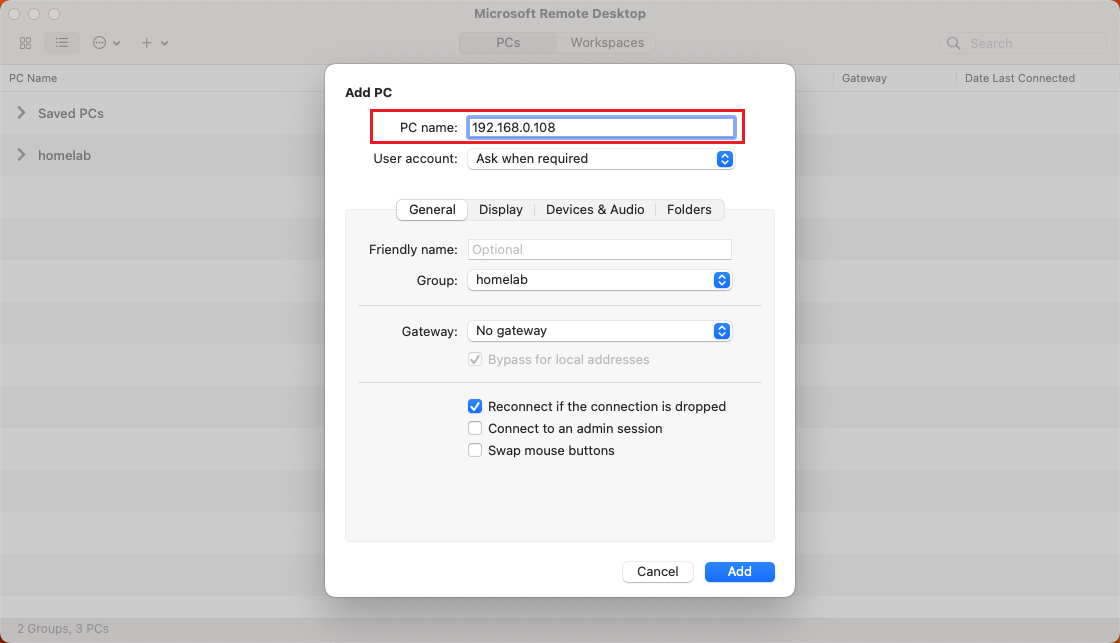This screenshot has width=1120, height=643.
Task: Open the Gateway dropdown showing No gateway
Action: tap(599, 331)
